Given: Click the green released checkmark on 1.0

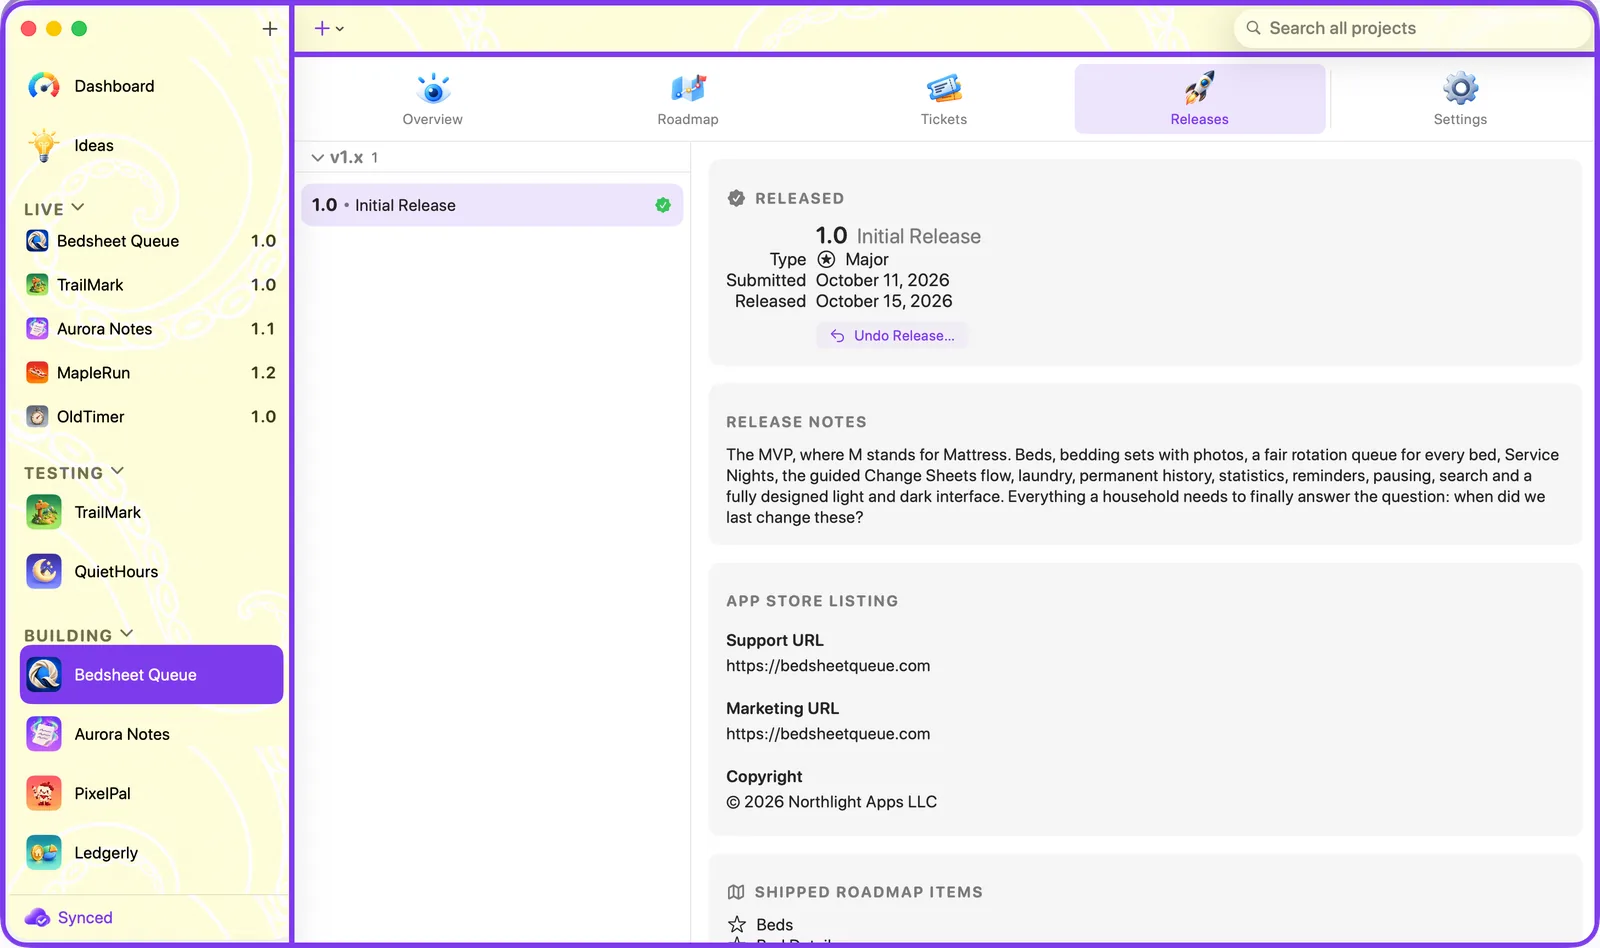Looking at the screenshot, I should (663, 205).
